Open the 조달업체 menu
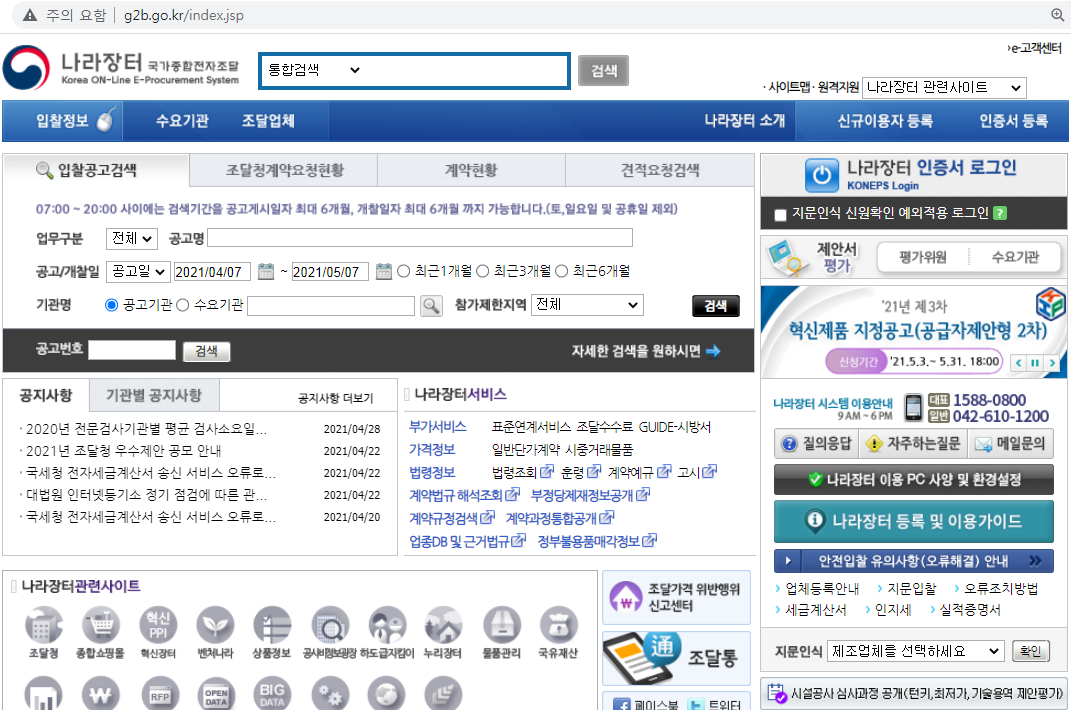Screen dimensions: 1071x710 [x=268, y=121]
